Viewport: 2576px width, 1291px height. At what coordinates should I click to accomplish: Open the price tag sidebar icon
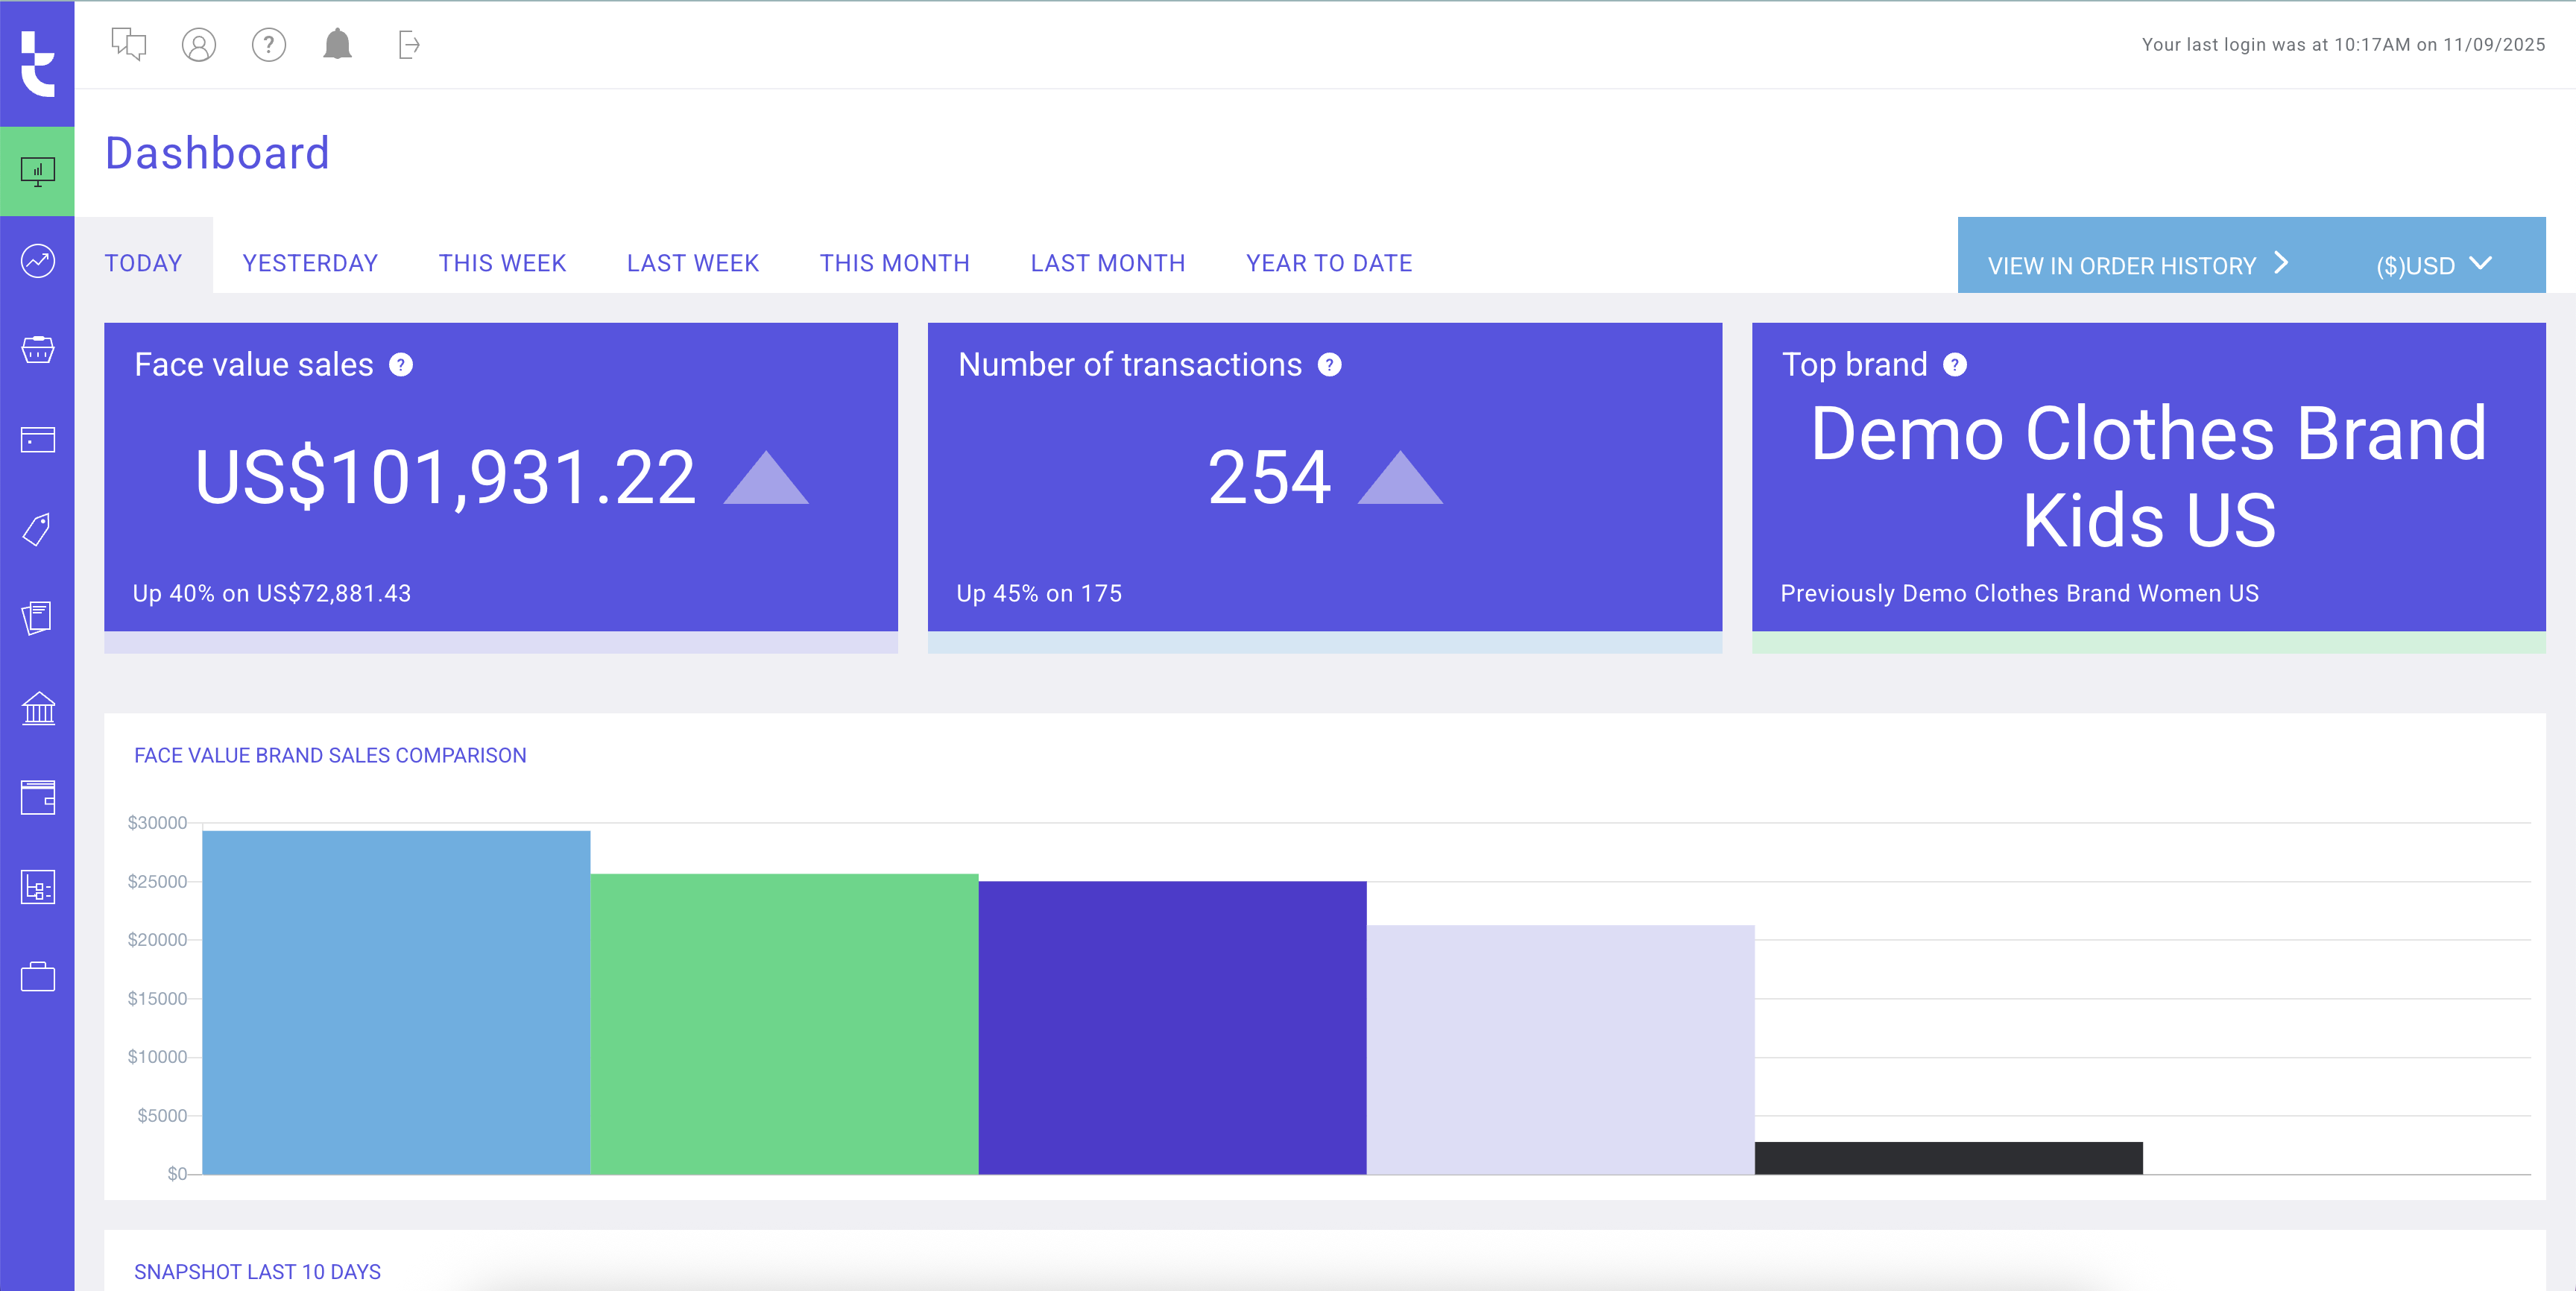pyautogui.click(x=38, y=529)
